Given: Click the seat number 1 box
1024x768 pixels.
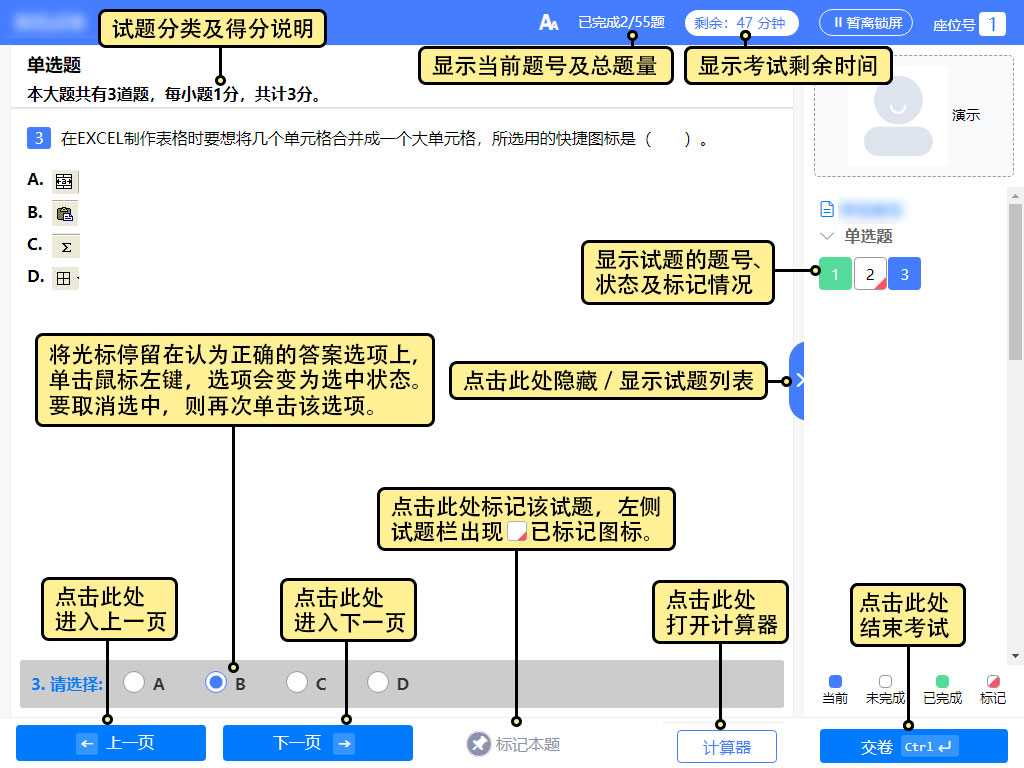Looking at the screenshot, I should click(x=992, y=24).
